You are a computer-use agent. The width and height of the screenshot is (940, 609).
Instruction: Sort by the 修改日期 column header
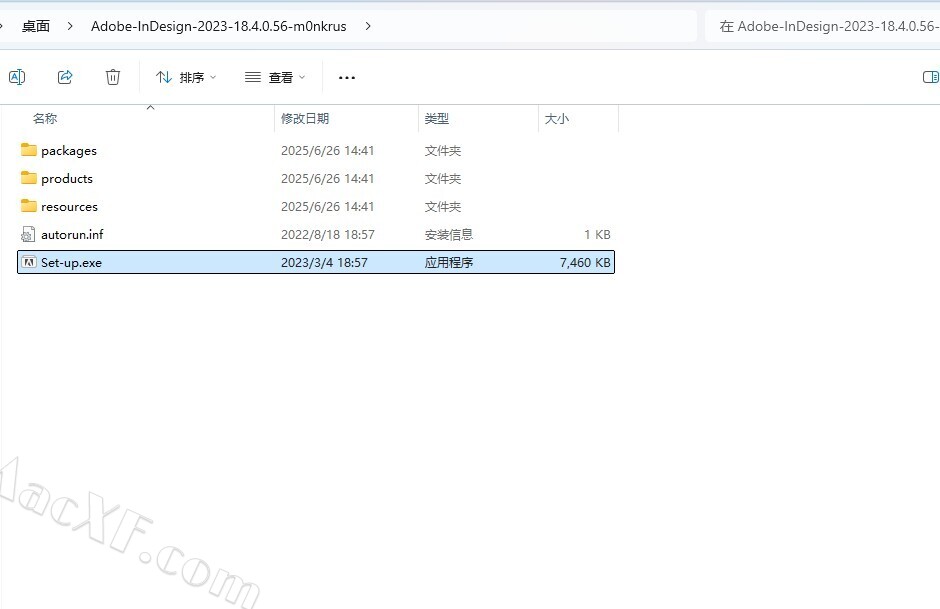tap(305, 119)
